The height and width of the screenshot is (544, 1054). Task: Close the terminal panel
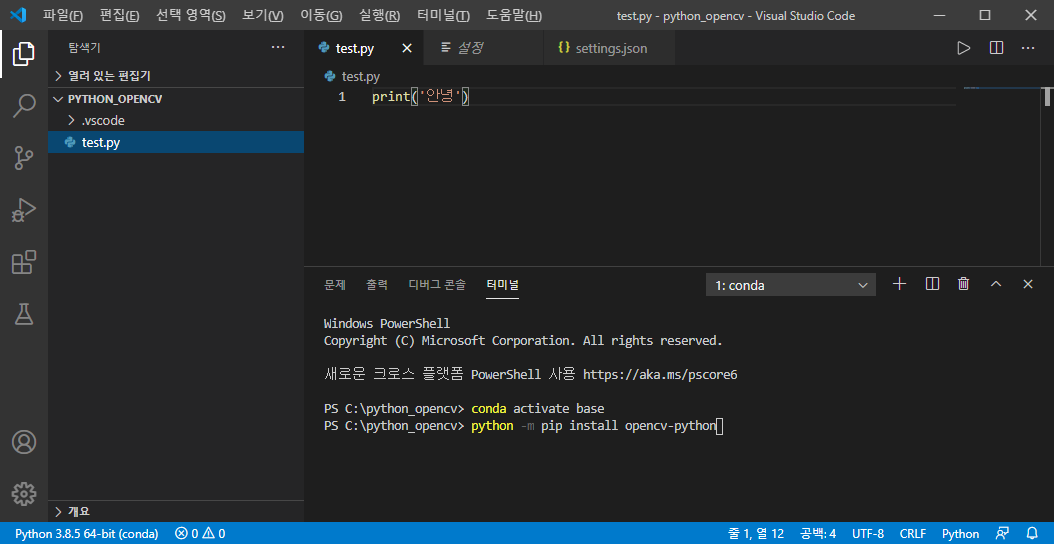pyautogui.click(x=1028, y=284)
